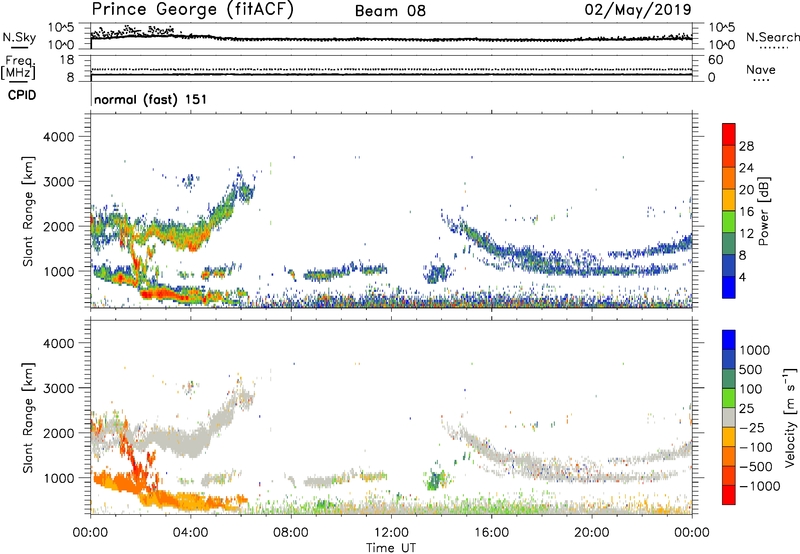Click the rightmost "00:00" time tick label
The image size is (800, 554).
(x=692, y=533)
